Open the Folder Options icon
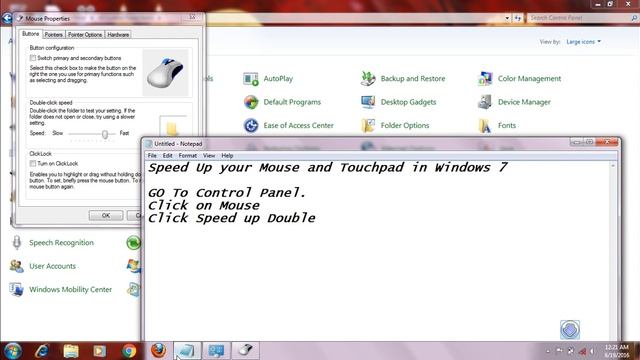This screenshot has width=640, height=360. coord(368,125)
